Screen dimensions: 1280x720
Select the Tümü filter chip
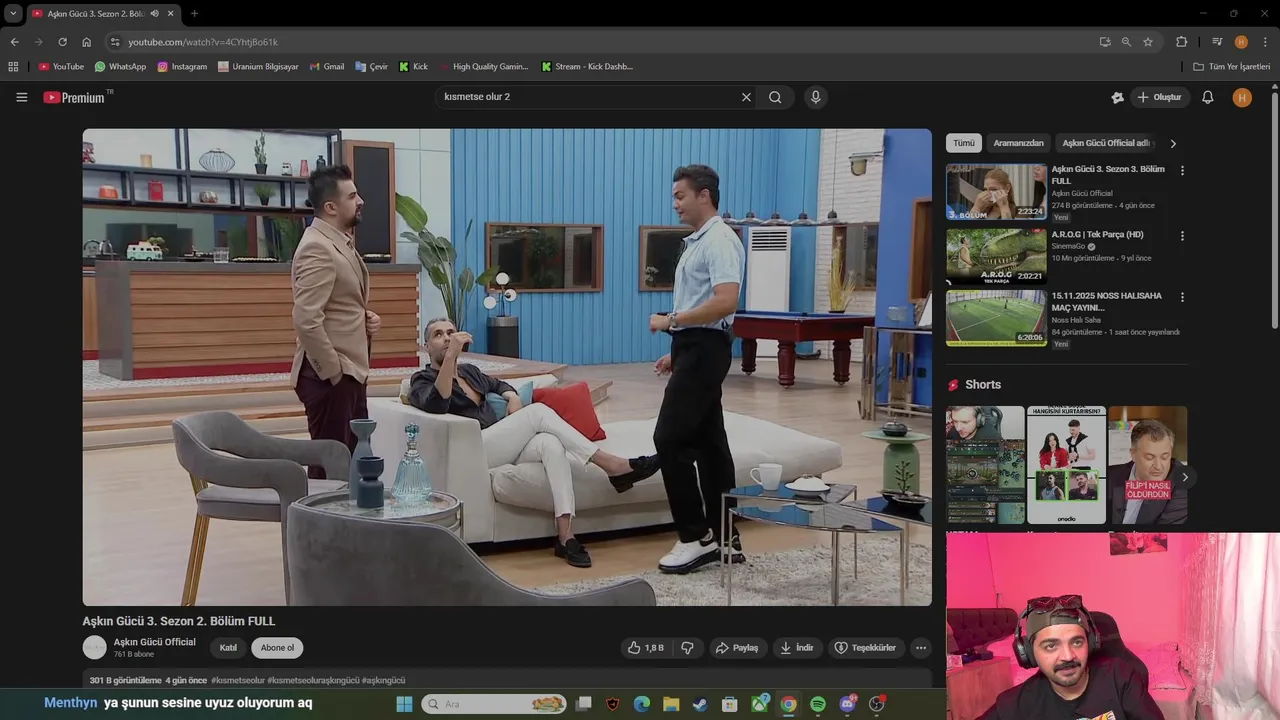[x=964, y=143]
